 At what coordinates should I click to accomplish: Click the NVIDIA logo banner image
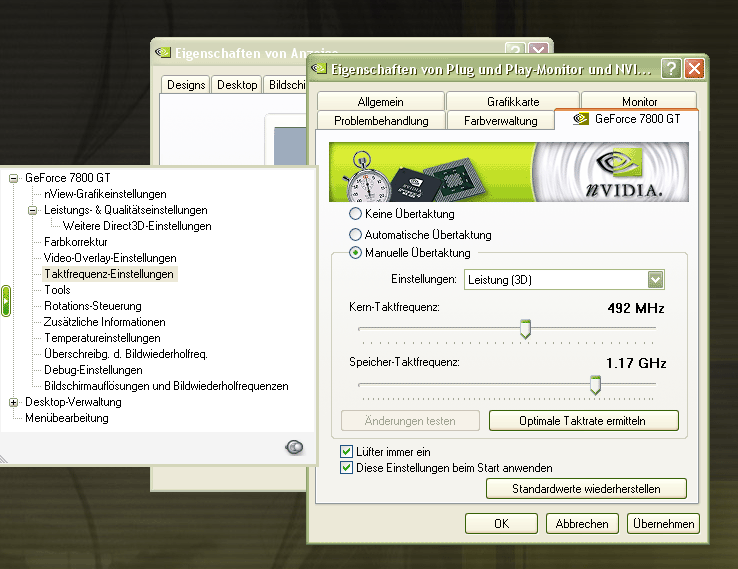509,172
